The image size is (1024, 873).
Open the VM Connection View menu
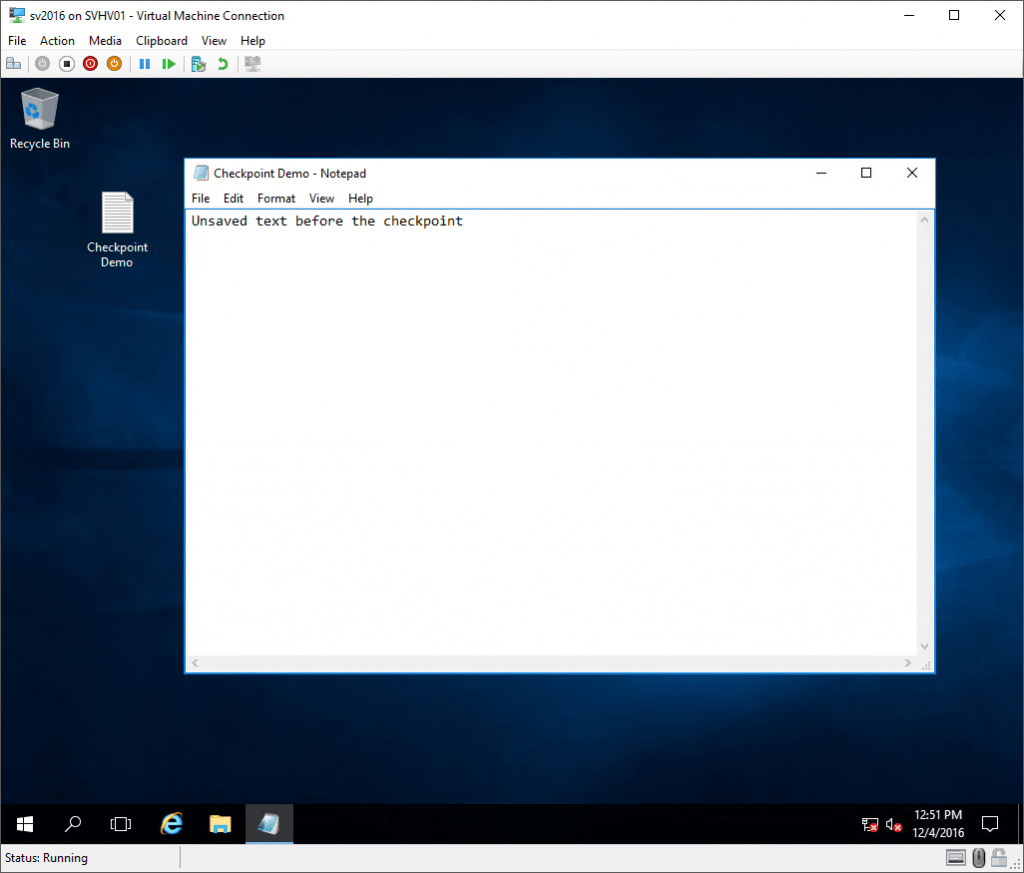tap(214, 40)
